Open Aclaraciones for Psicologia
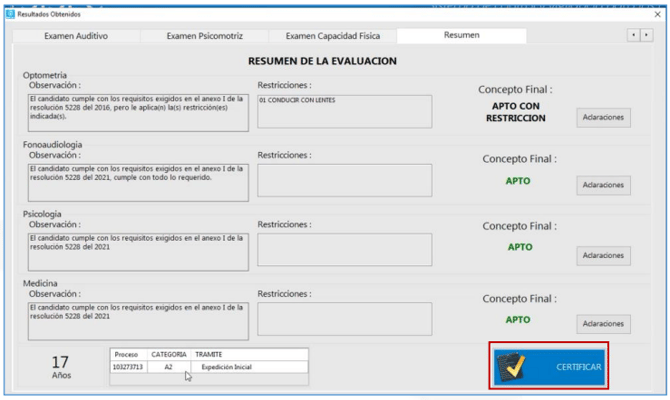The width and height of the screenshot is (670, 400). pyautogui.click(x=603, y=256)
